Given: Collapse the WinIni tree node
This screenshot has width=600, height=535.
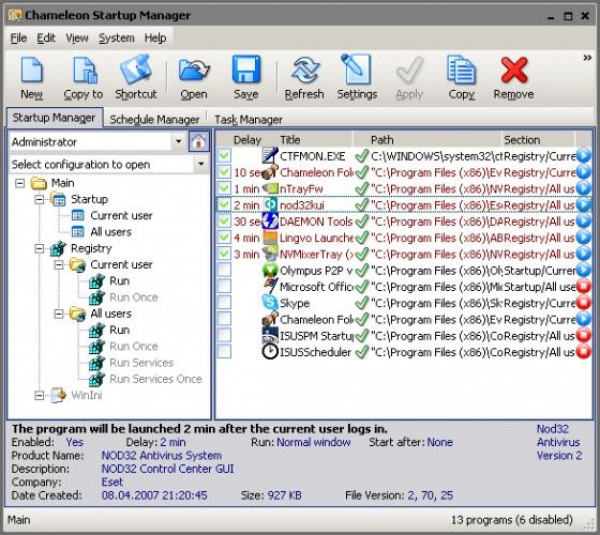Looking at the screenshot, I should click(x=39, y=395).
